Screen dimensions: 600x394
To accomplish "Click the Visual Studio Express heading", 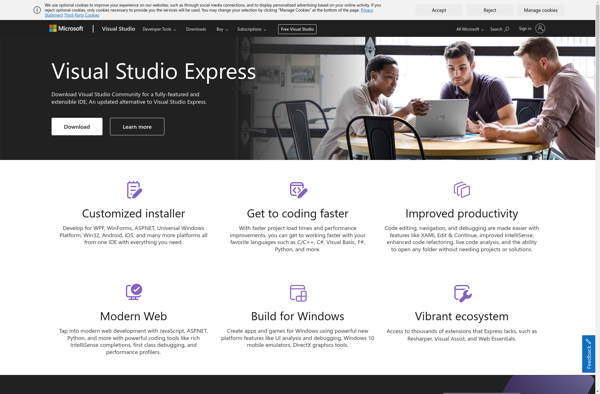I will coord(153,72).
